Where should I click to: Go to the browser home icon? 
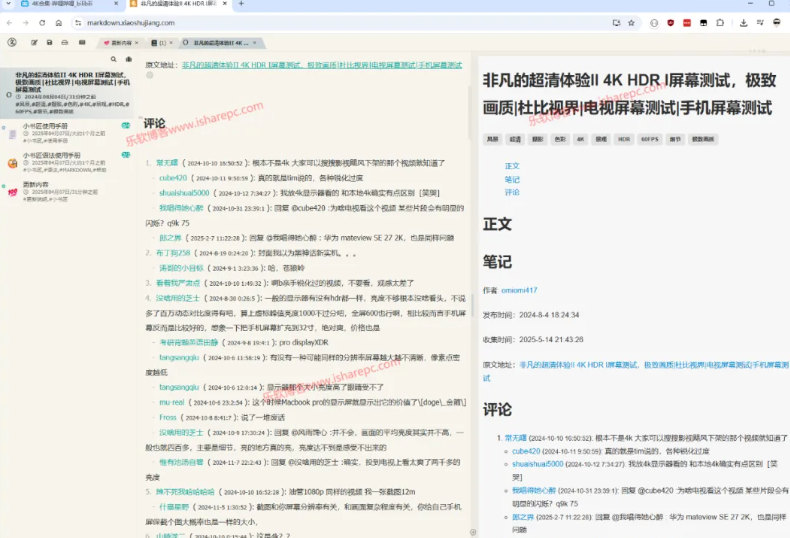tap(59, 23)
